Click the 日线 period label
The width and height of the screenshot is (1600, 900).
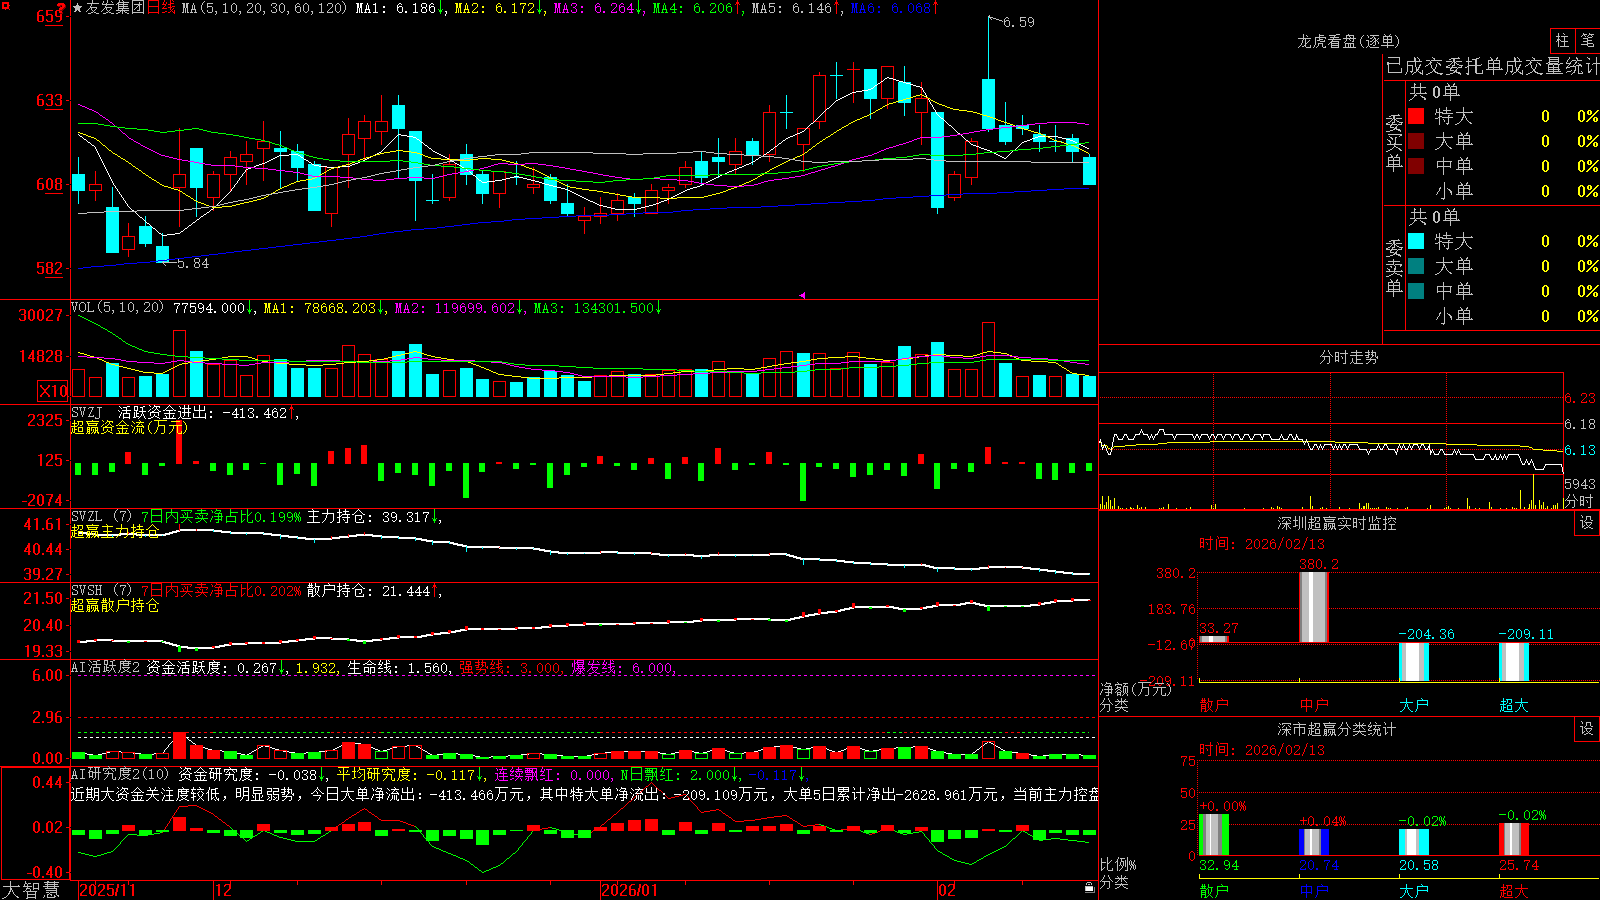(x=161, y=8)
